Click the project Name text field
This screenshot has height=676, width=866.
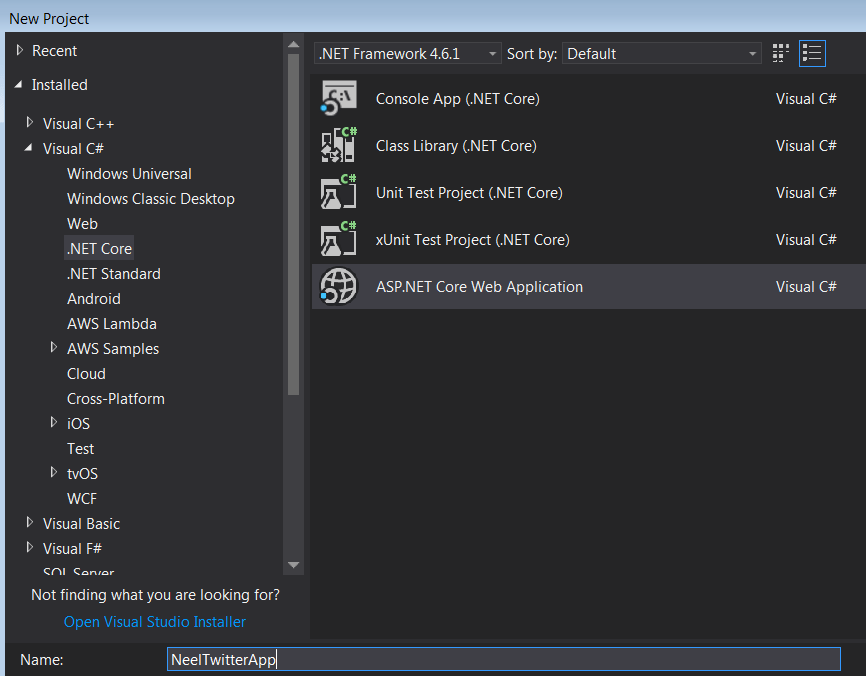(x=503, y=660)
